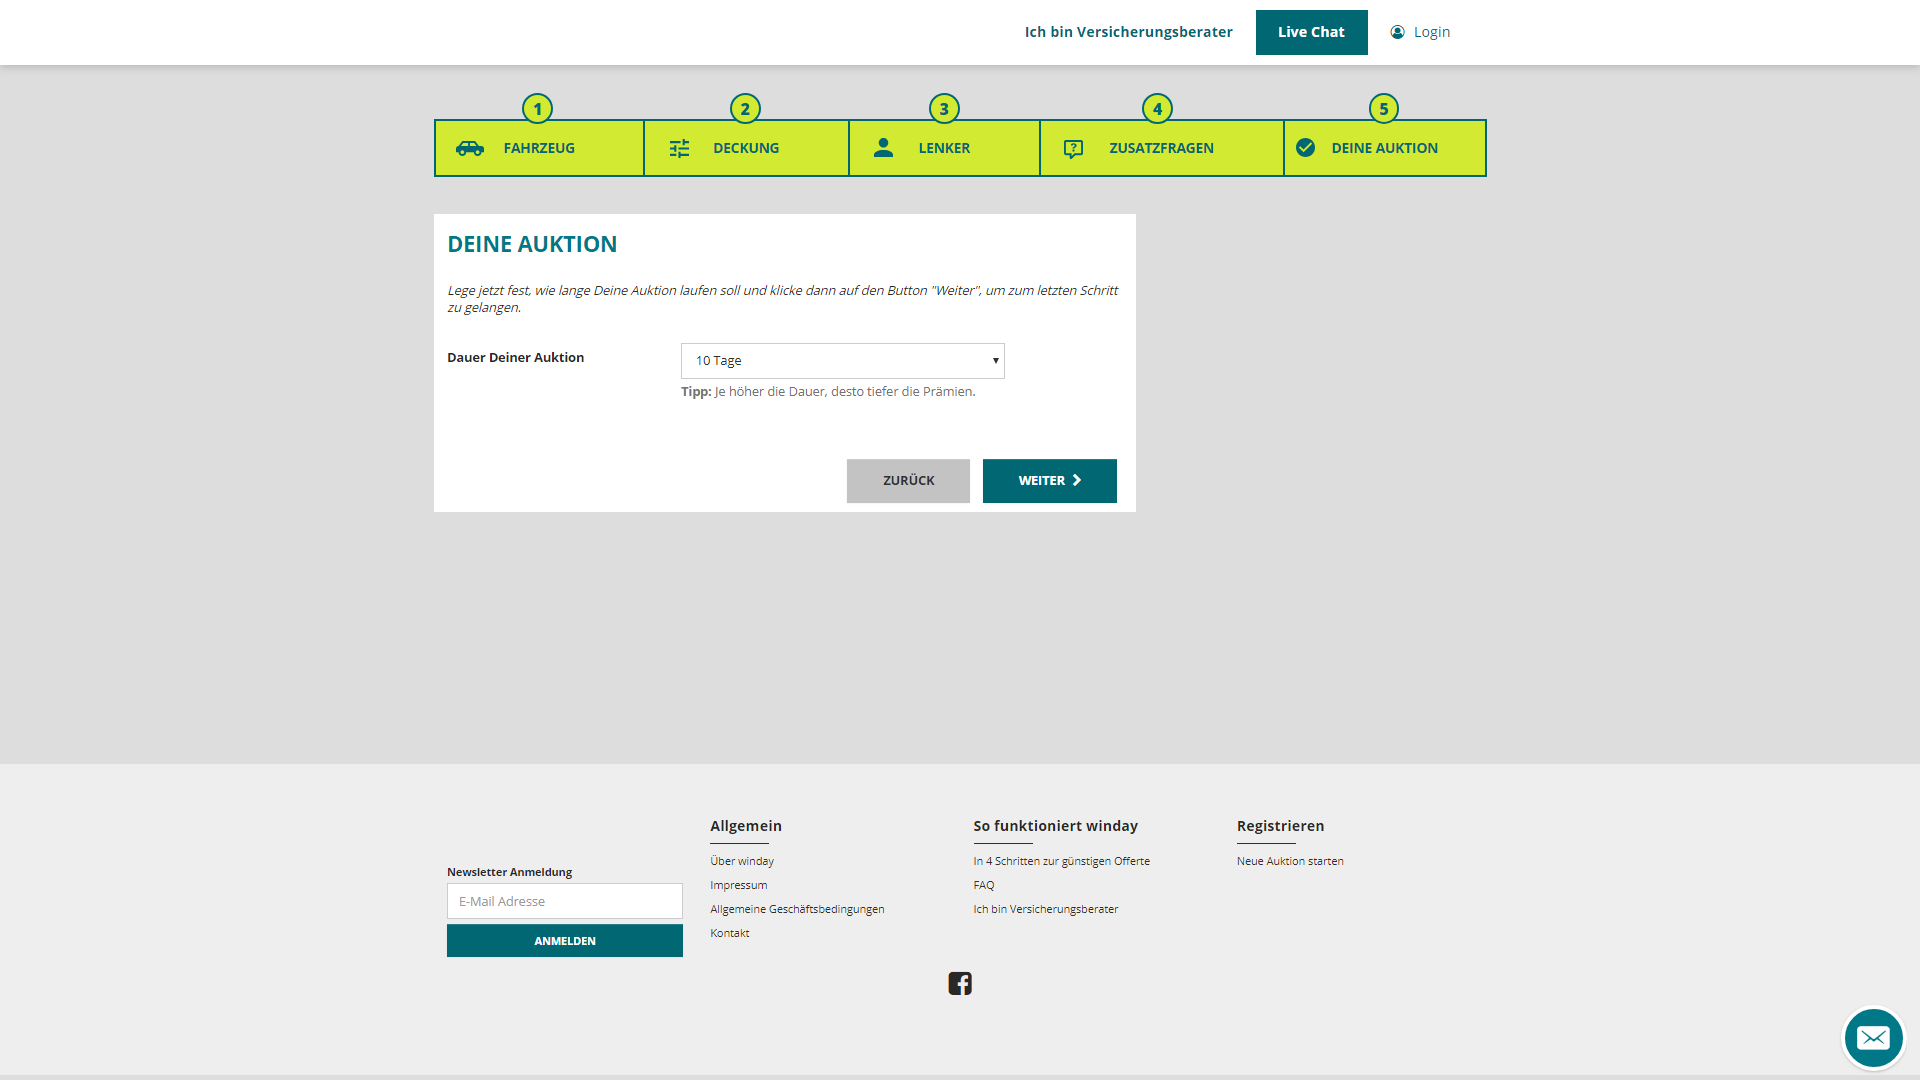Focus the E-Mail Adresse field
Image resolution: width=1920 pixels, height=1080 pixels.
[564, 901]
